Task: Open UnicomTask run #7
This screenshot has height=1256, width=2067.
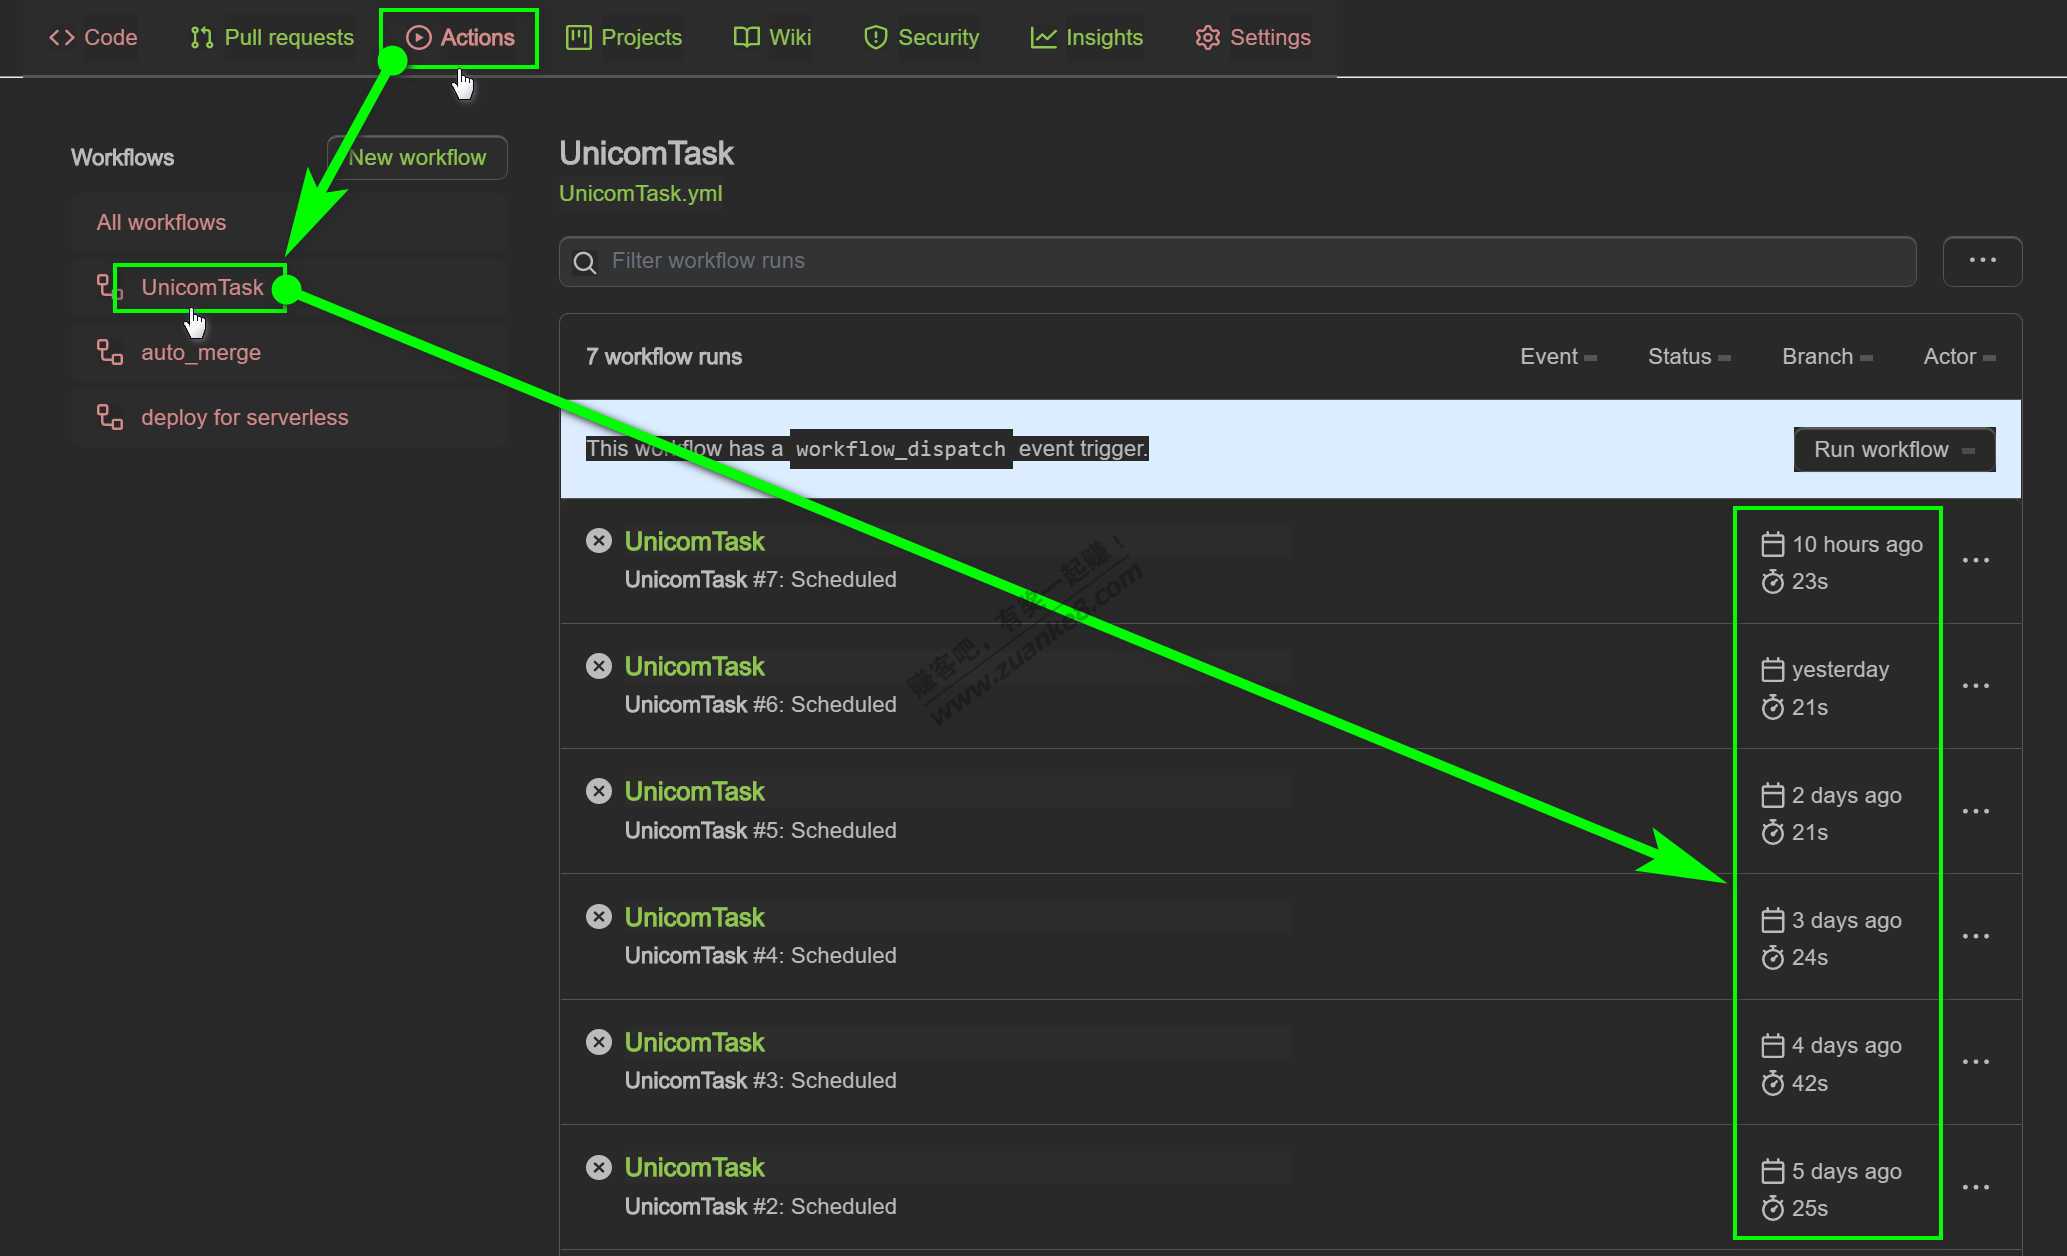Action: click(x=694, y=541)
